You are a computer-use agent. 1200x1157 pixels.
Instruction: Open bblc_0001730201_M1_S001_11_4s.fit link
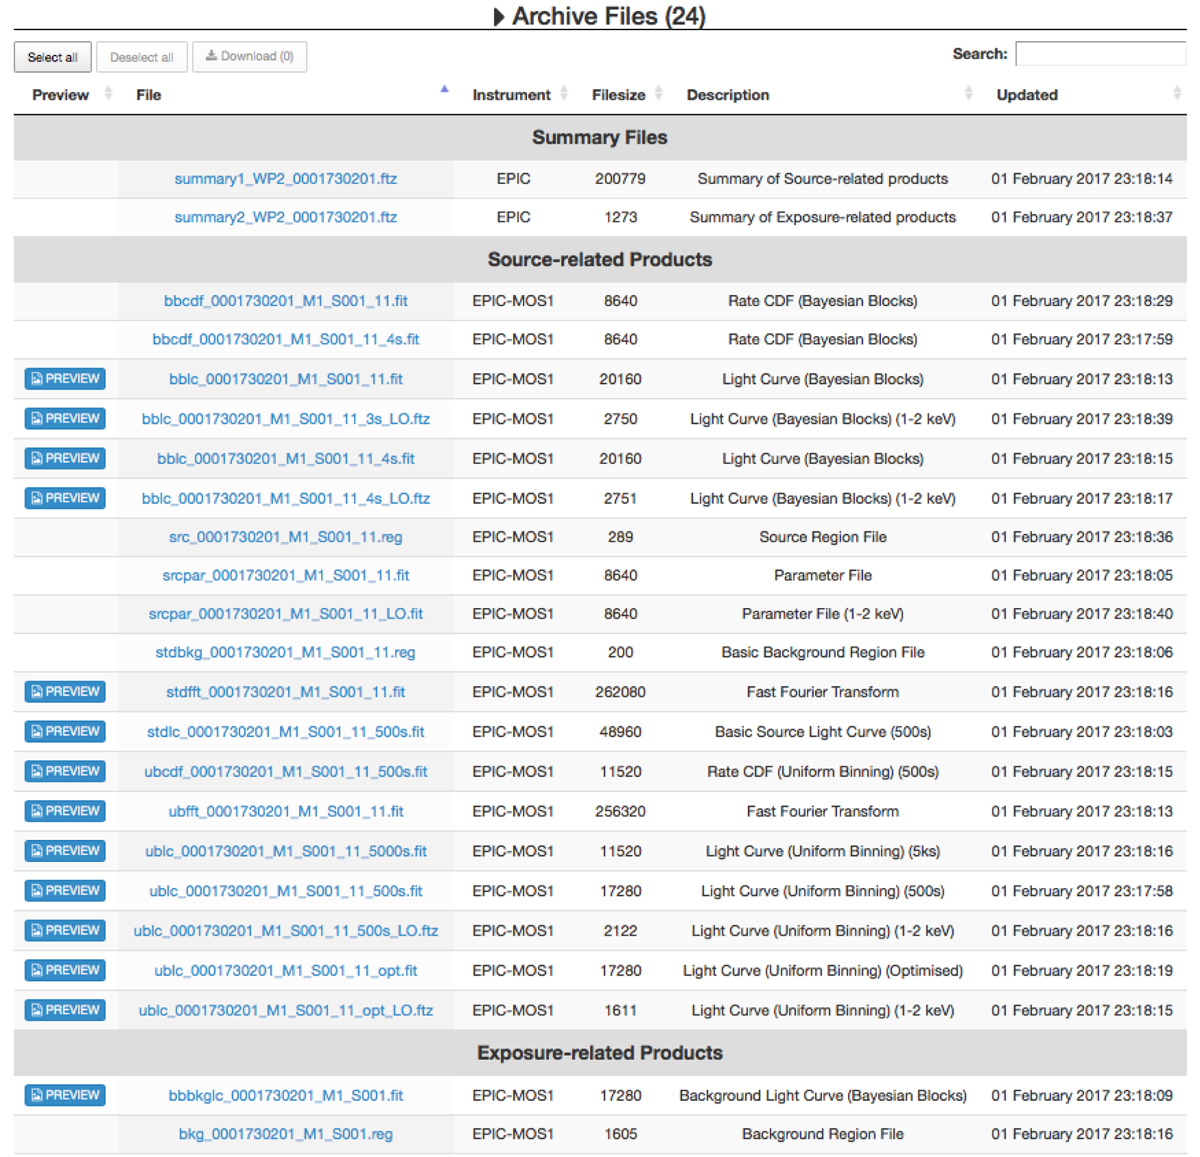tap(286, 459)
